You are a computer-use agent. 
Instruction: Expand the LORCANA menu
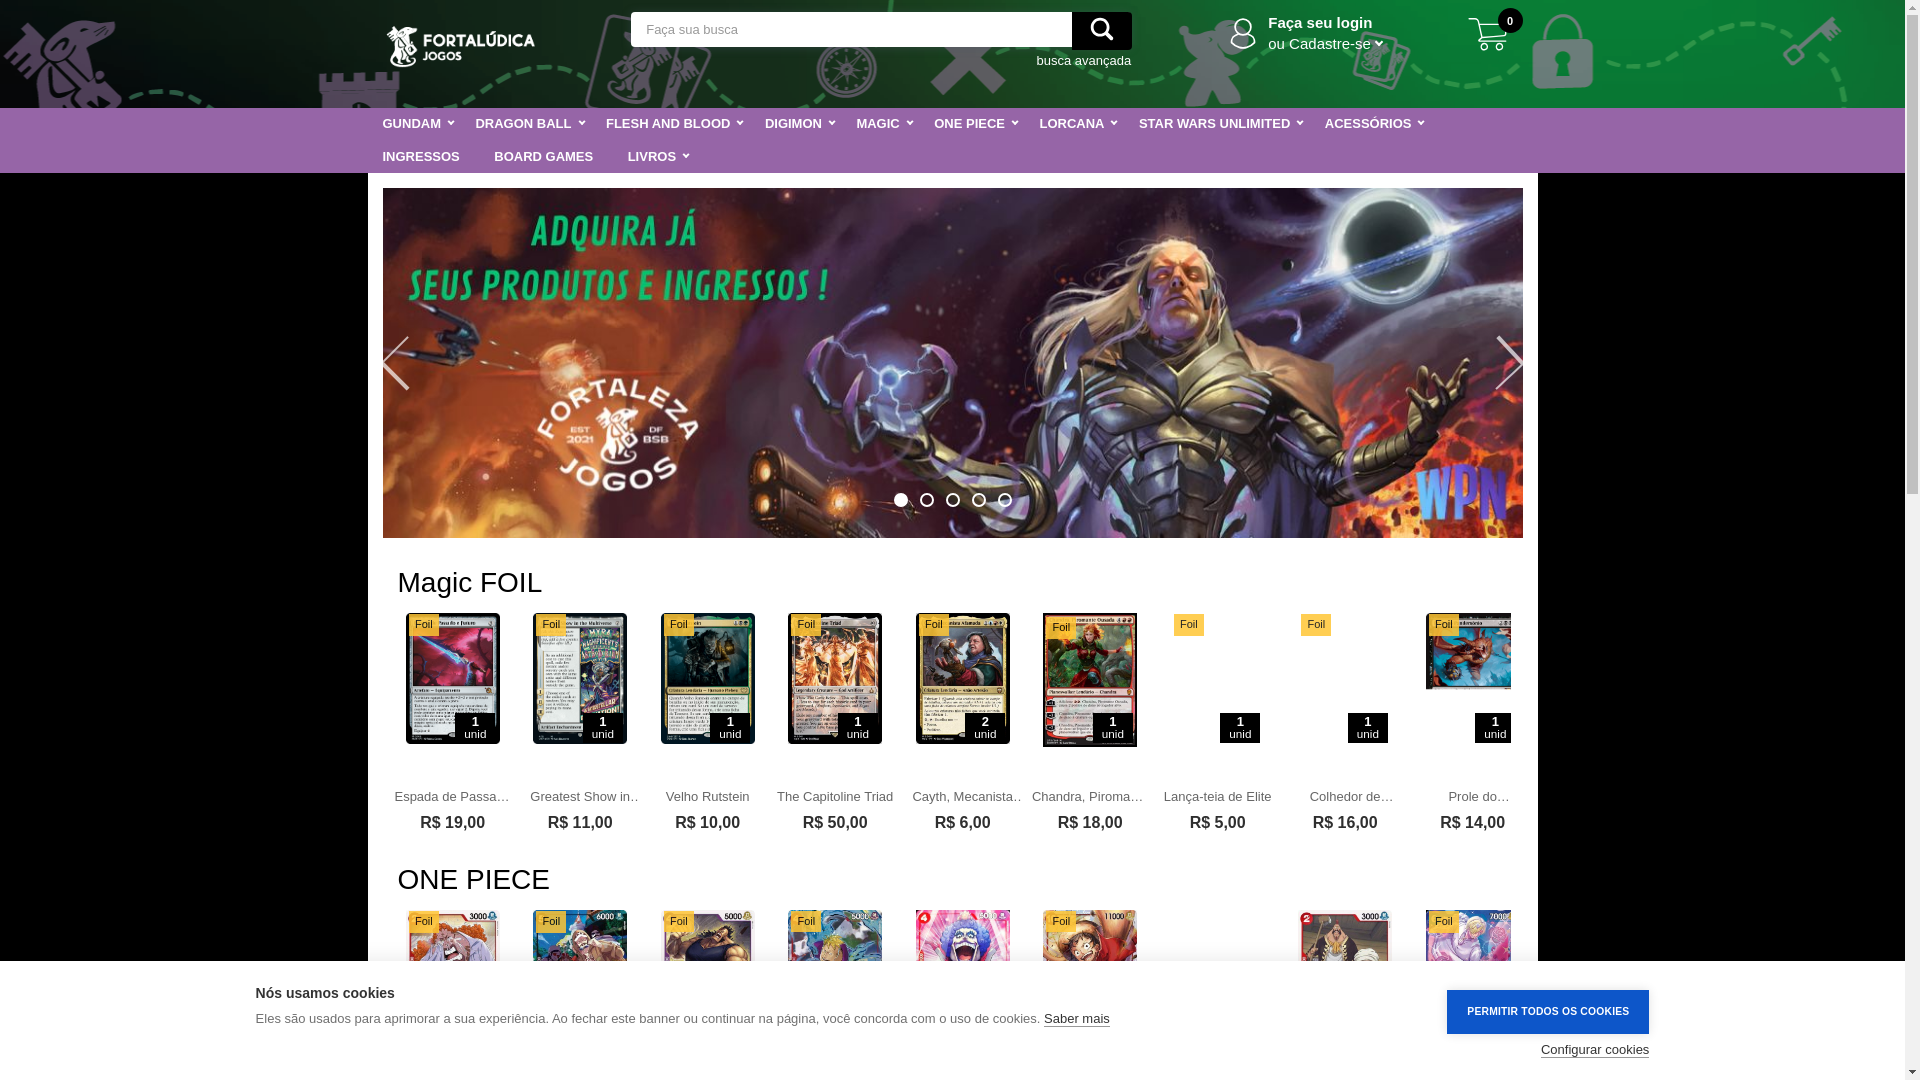pyautogui.click(x=1077, y=124)
